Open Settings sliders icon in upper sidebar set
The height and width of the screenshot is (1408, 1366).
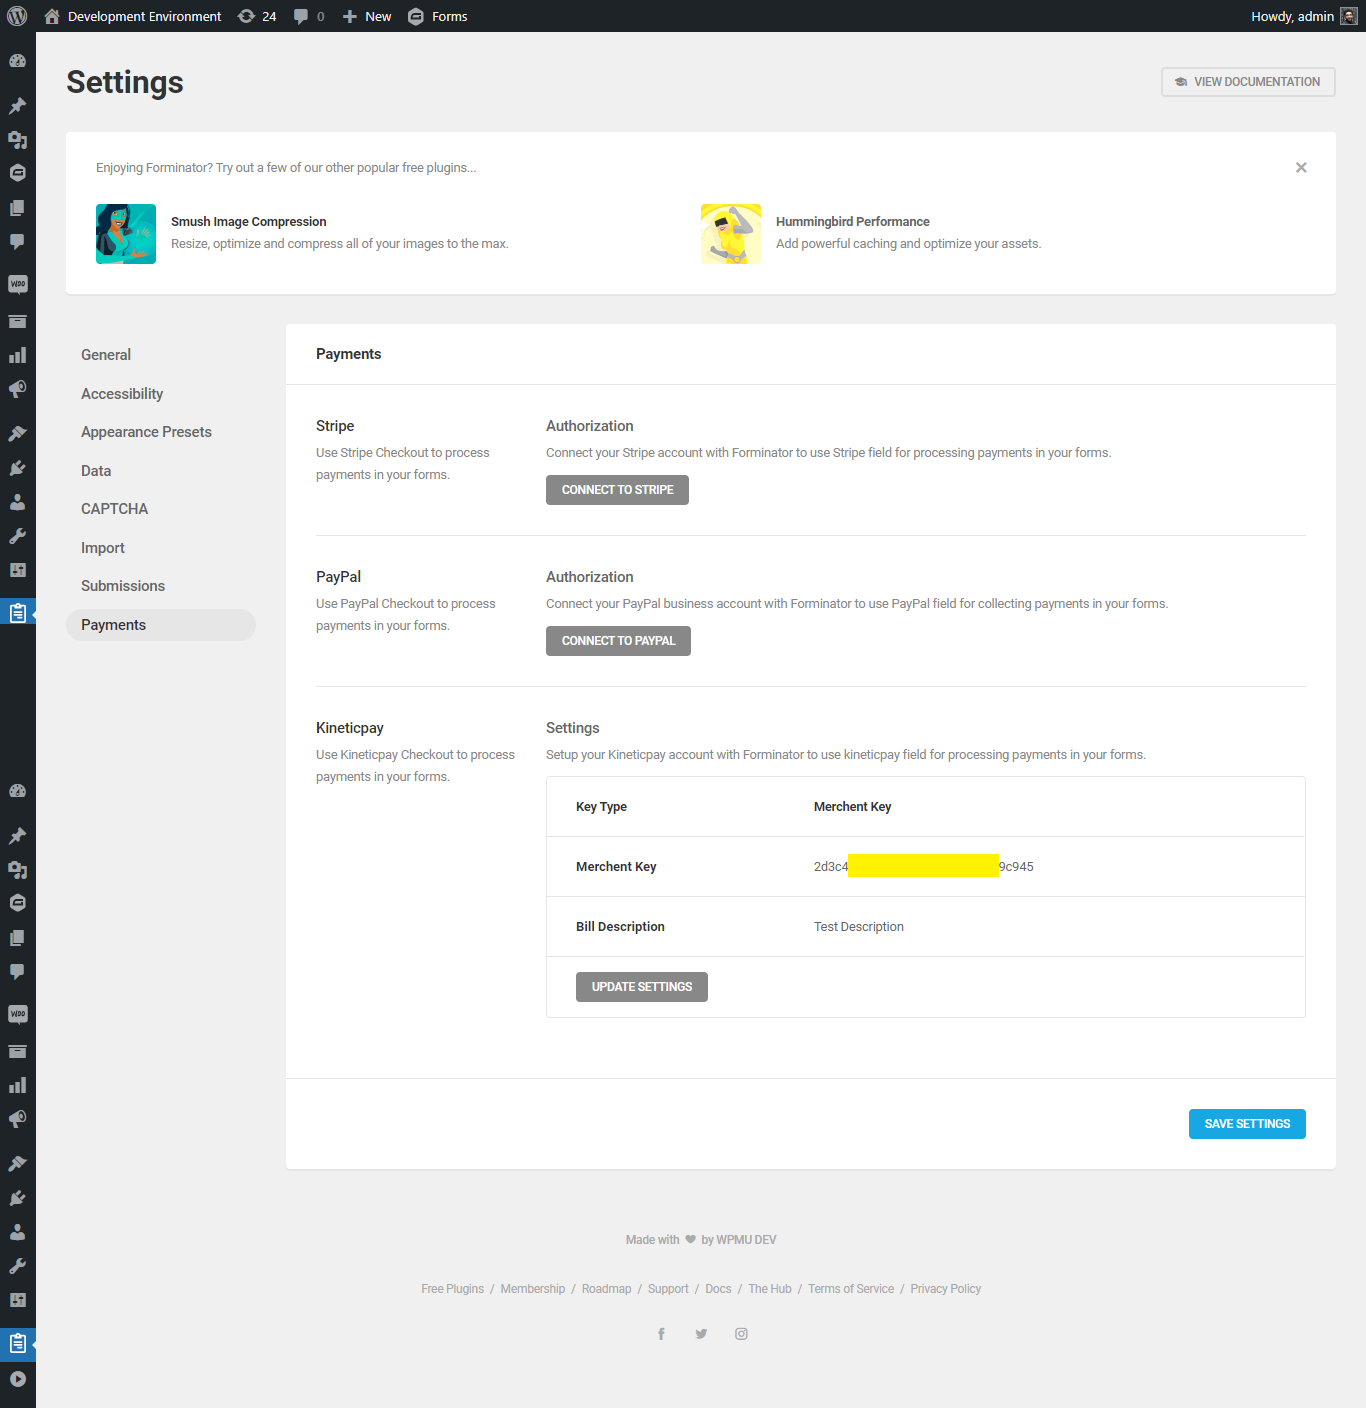17,570
